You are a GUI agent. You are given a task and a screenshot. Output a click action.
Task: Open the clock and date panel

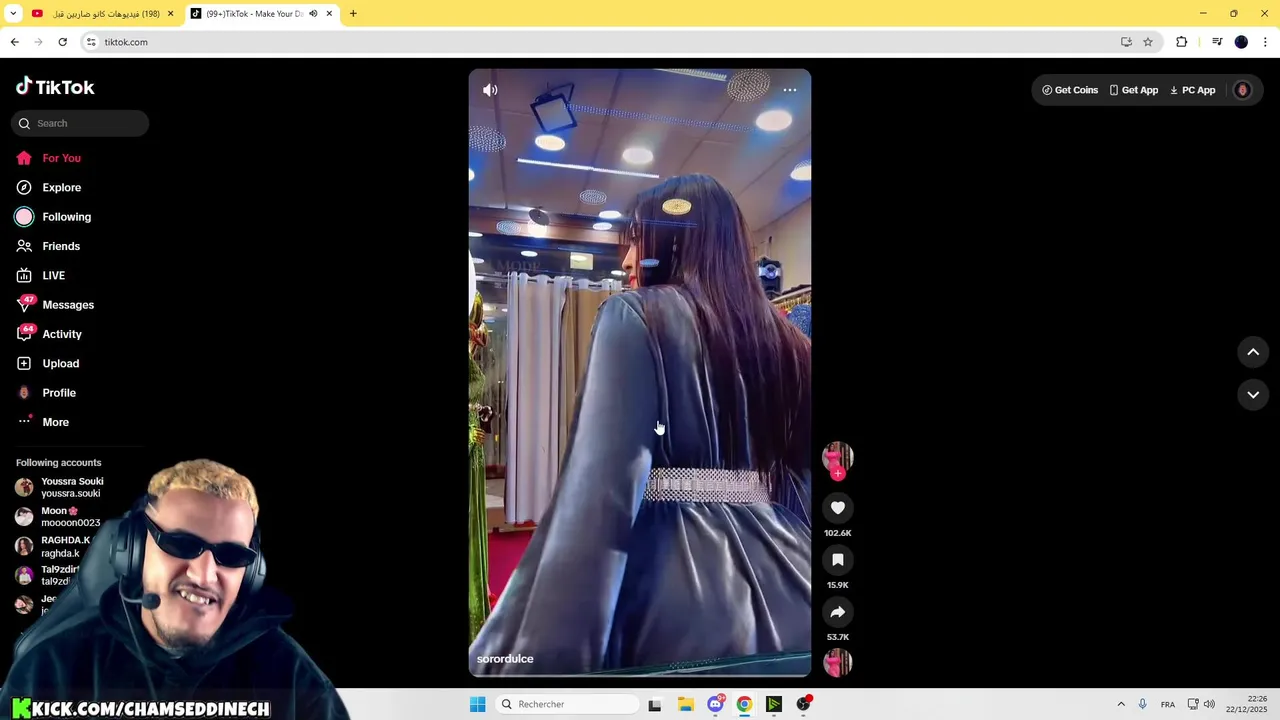[1246, 704]
